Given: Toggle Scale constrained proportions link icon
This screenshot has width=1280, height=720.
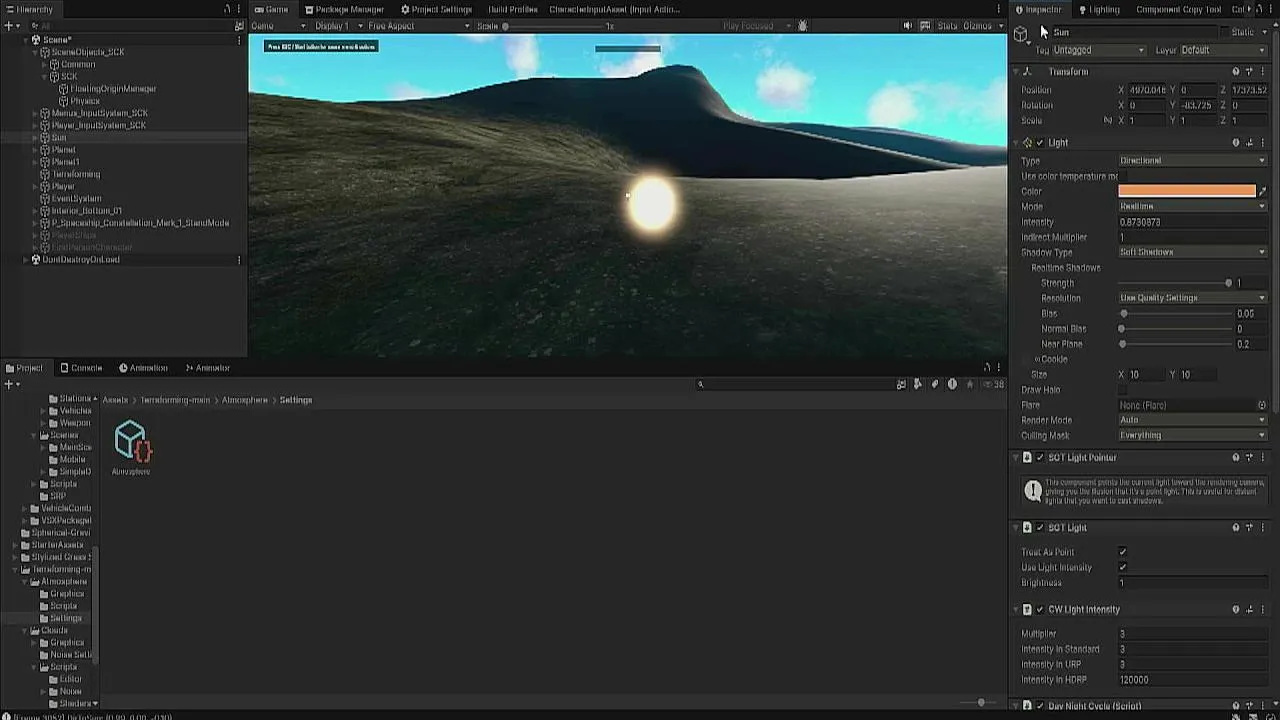Looking at the screenshot, I should pos(1107,120).
